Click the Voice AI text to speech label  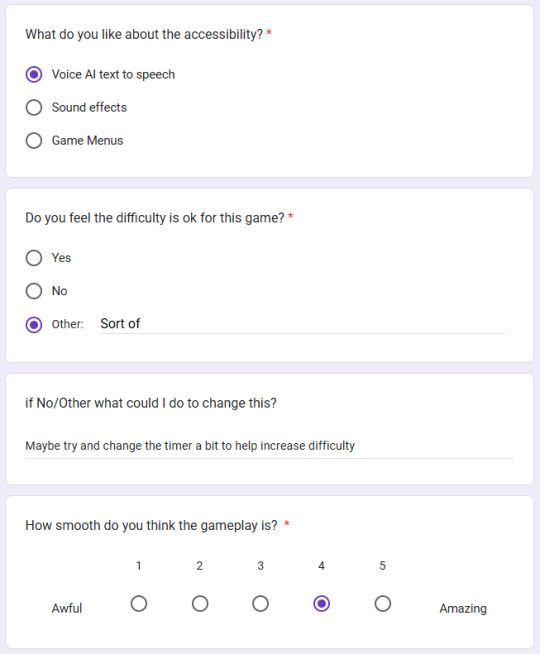(x=113, y=75)
